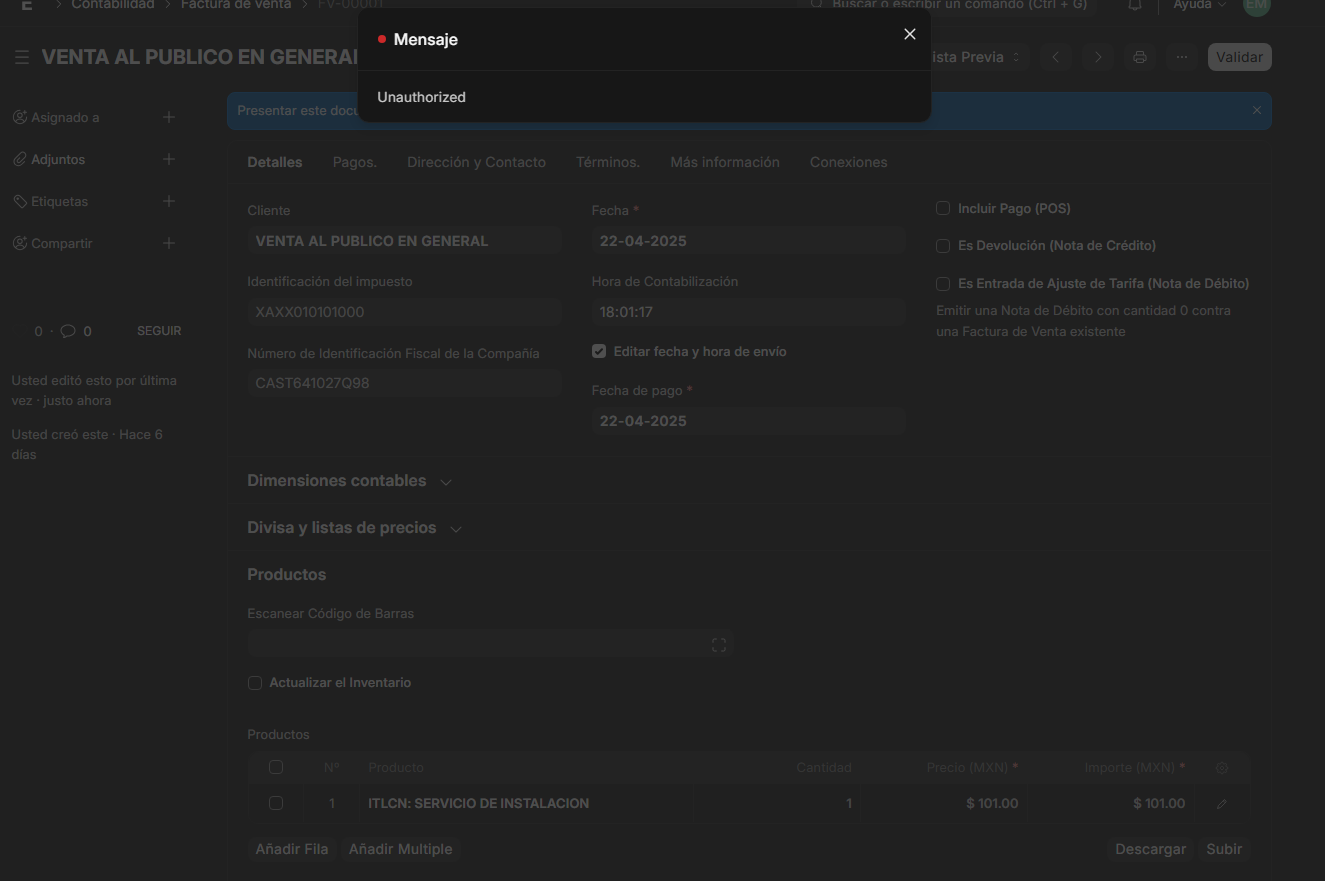Open the Ayuda dropdown menu

pos(1199,5)
